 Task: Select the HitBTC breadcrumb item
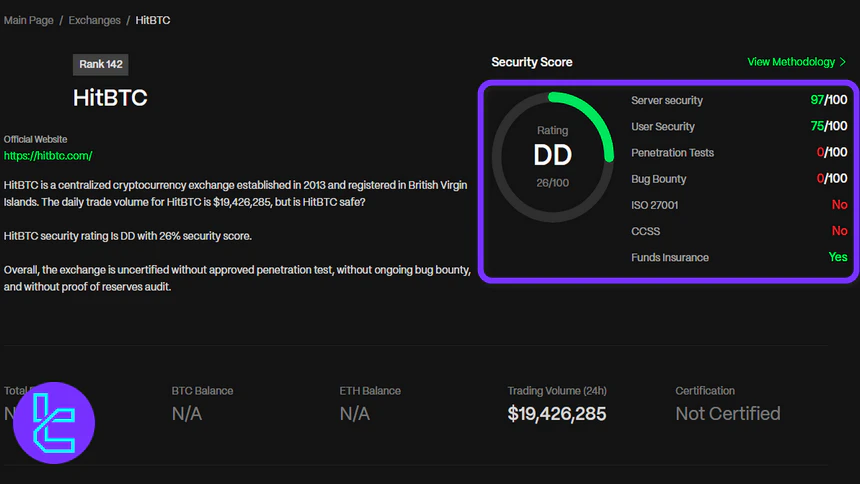click(x=152, y=20)
